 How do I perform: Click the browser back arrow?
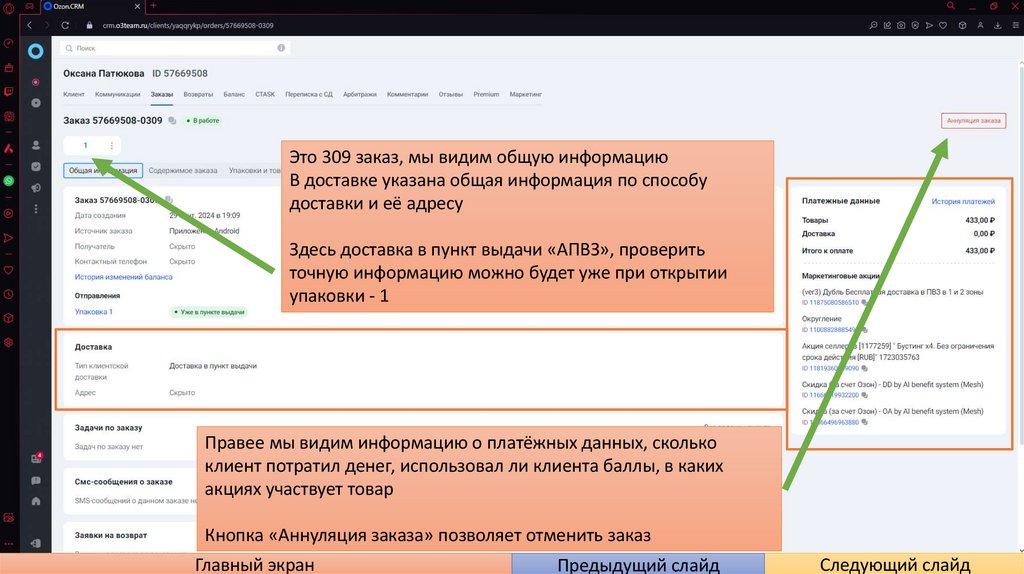pos(29,25)
